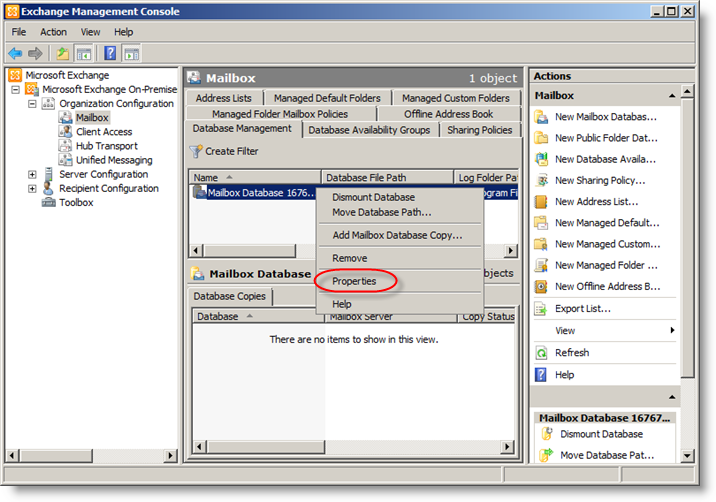Viewport: 716px width, 502px height.
Task: Choose Dismount Database from the context menu
Action: coord(400,197)
